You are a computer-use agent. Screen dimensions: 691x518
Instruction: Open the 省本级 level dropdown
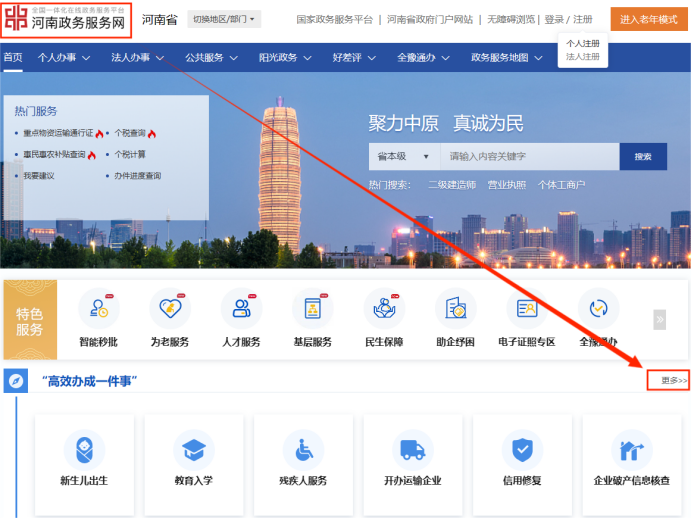404,157
